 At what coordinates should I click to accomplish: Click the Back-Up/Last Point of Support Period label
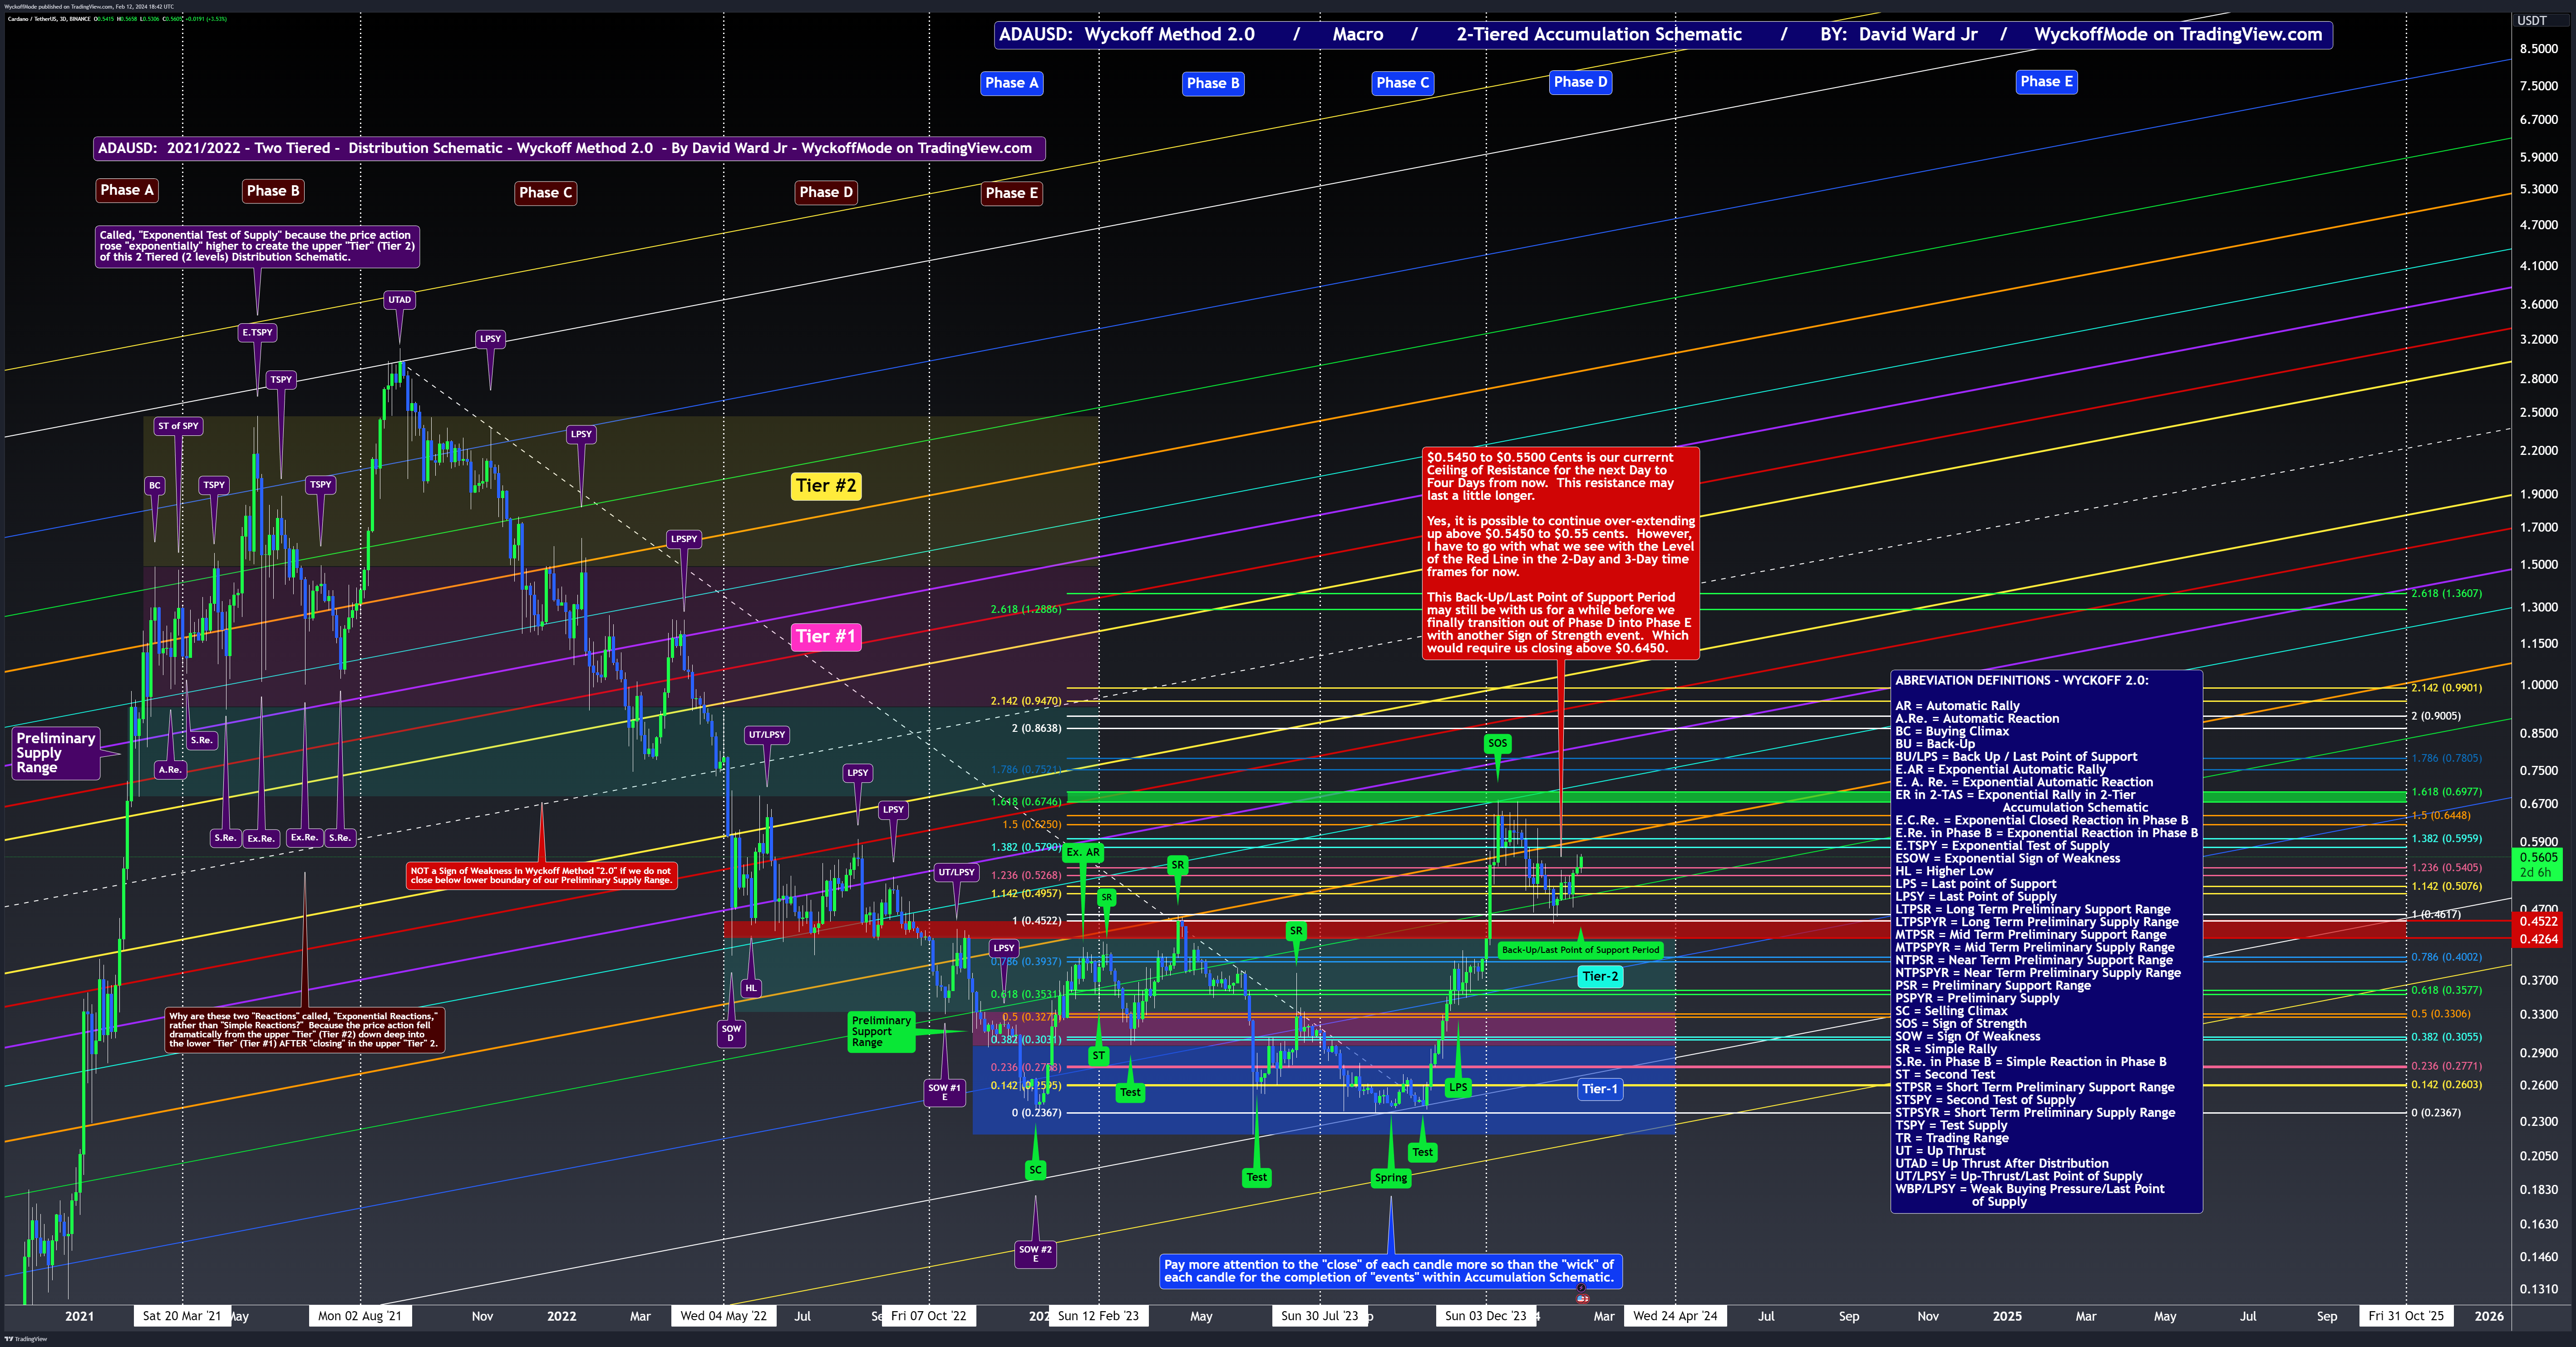point(1580,950)
